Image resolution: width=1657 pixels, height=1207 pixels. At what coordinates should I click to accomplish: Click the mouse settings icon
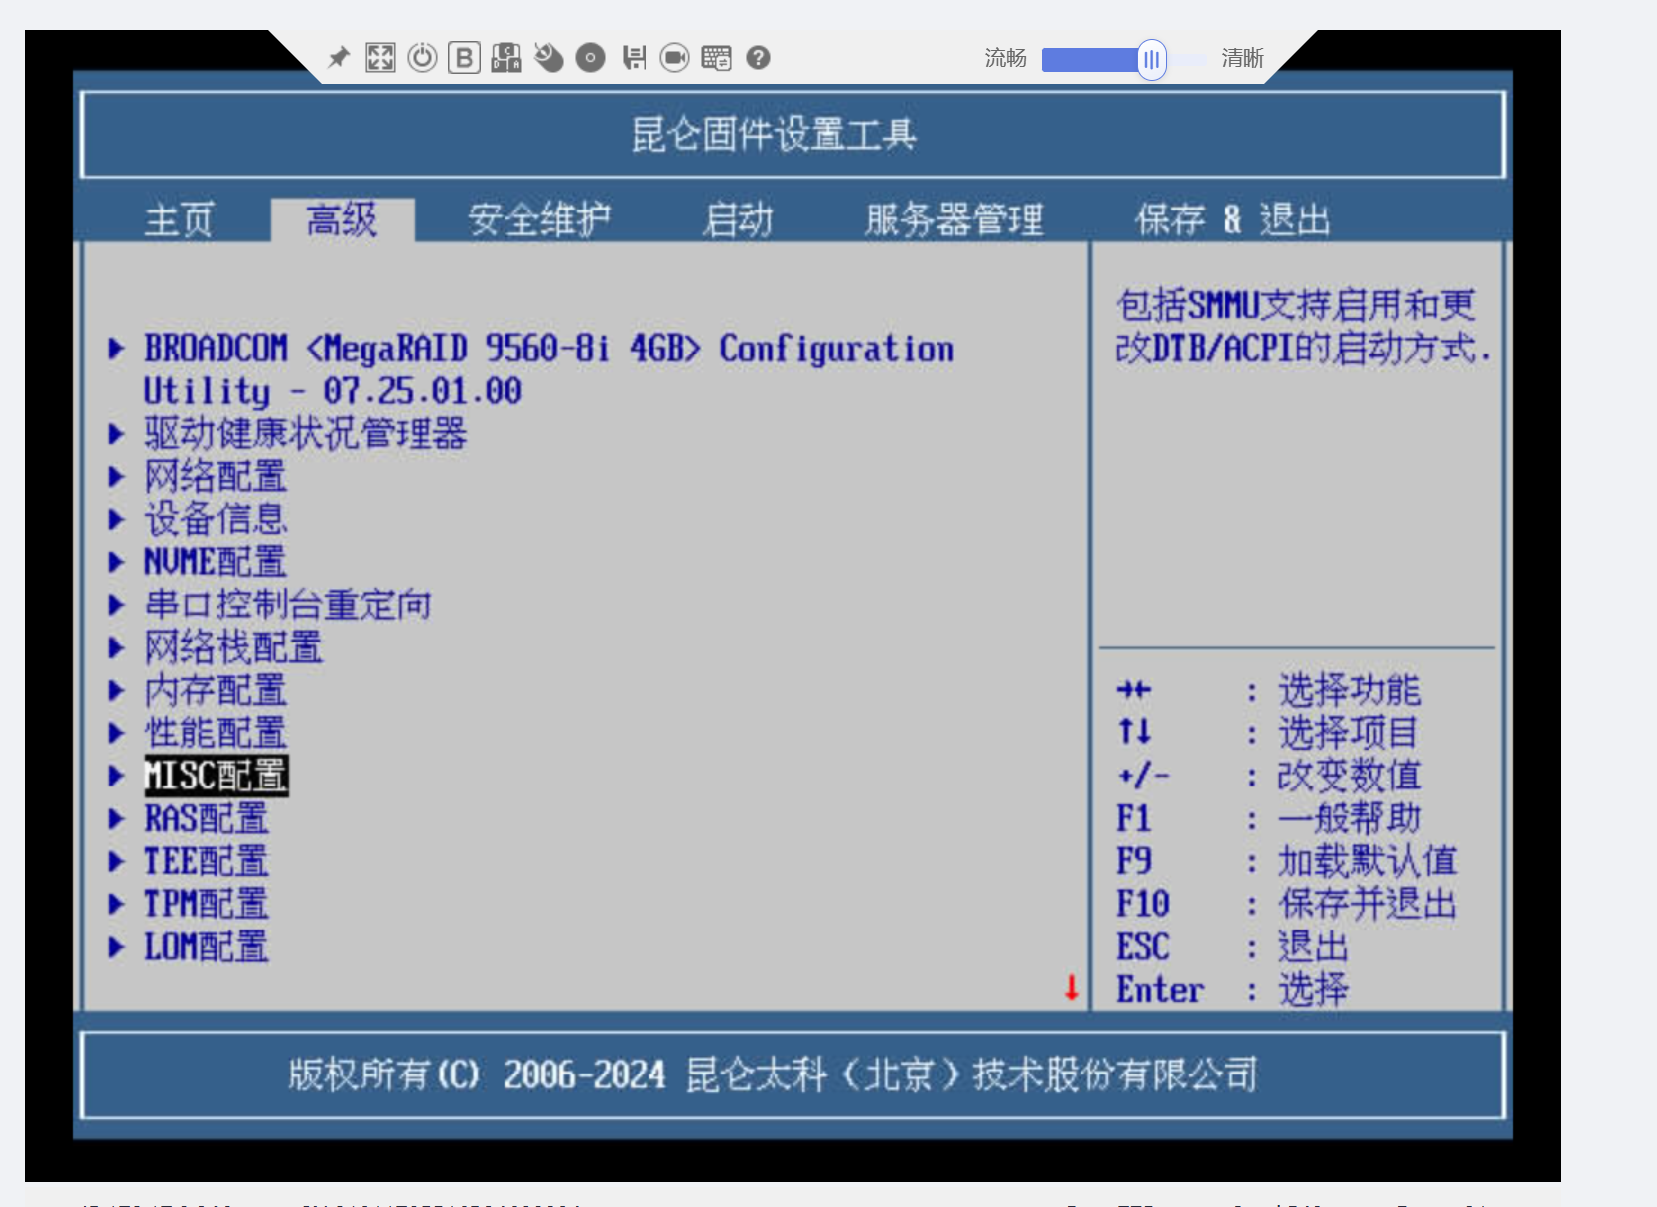(x=548, y=58)
